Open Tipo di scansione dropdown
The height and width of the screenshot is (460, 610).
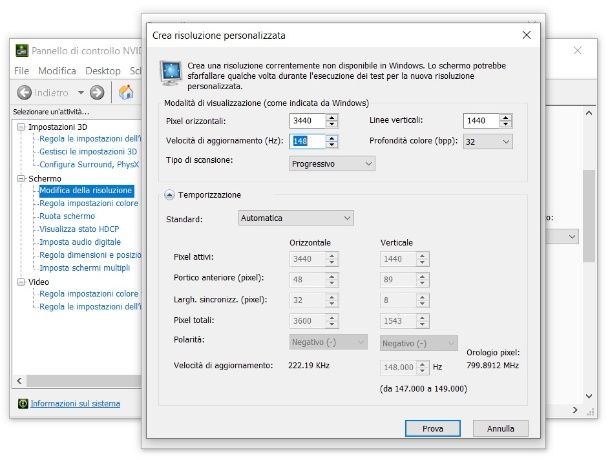tap(332, 164)
